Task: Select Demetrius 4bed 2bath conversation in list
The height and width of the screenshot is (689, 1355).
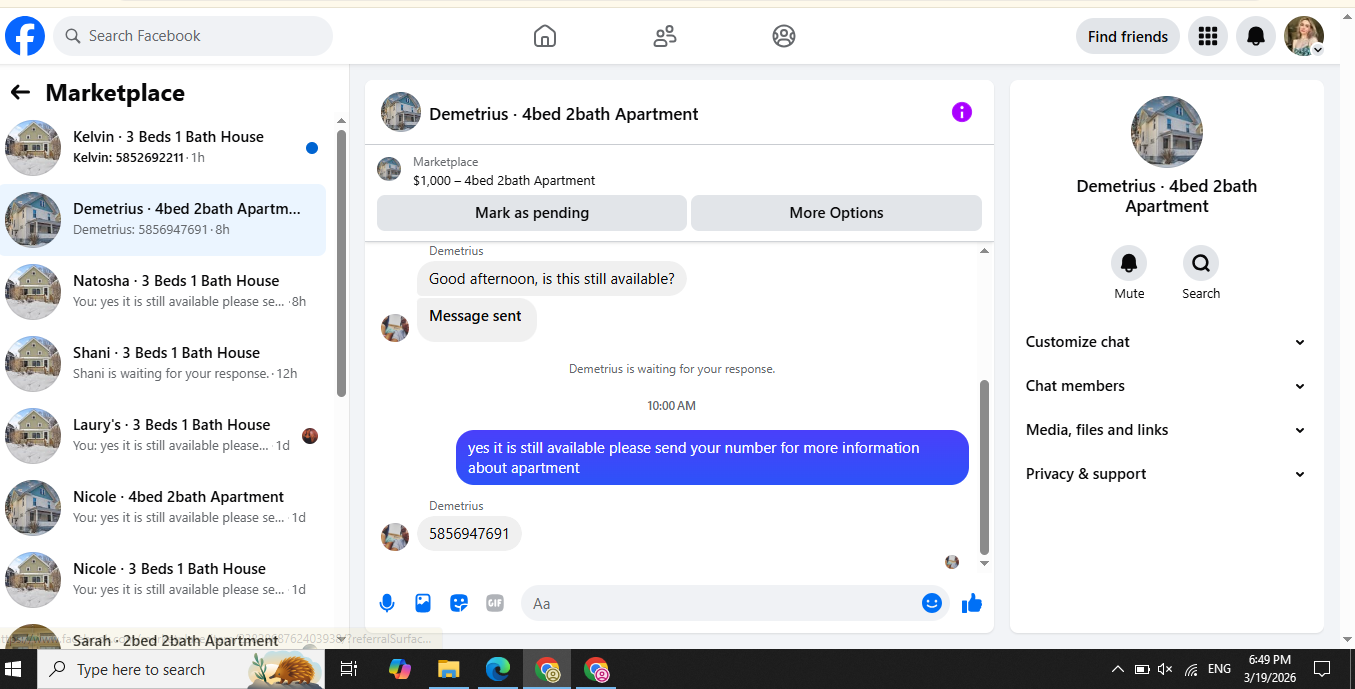Action: [x=165, y=220]
